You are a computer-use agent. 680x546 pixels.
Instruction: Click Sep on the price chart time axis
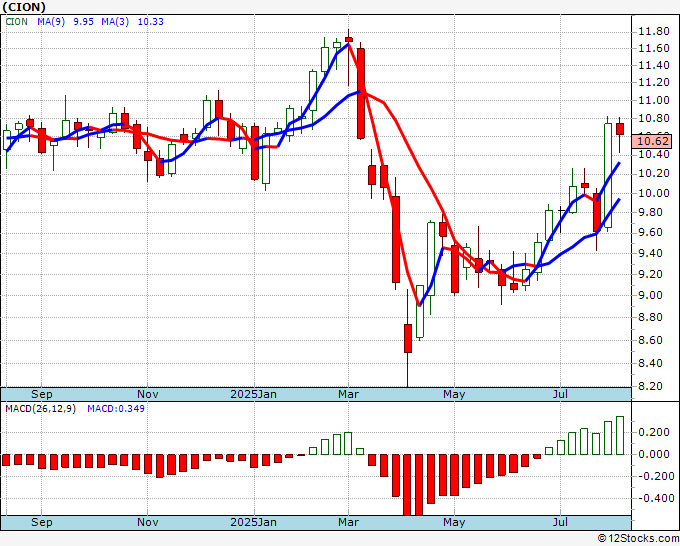click(x=42, y=394)
